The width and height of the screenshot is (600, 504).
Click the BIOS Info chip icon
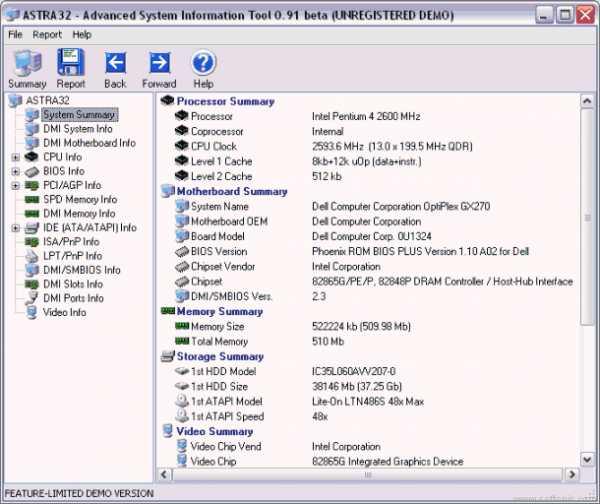click(x=32, y=171)
